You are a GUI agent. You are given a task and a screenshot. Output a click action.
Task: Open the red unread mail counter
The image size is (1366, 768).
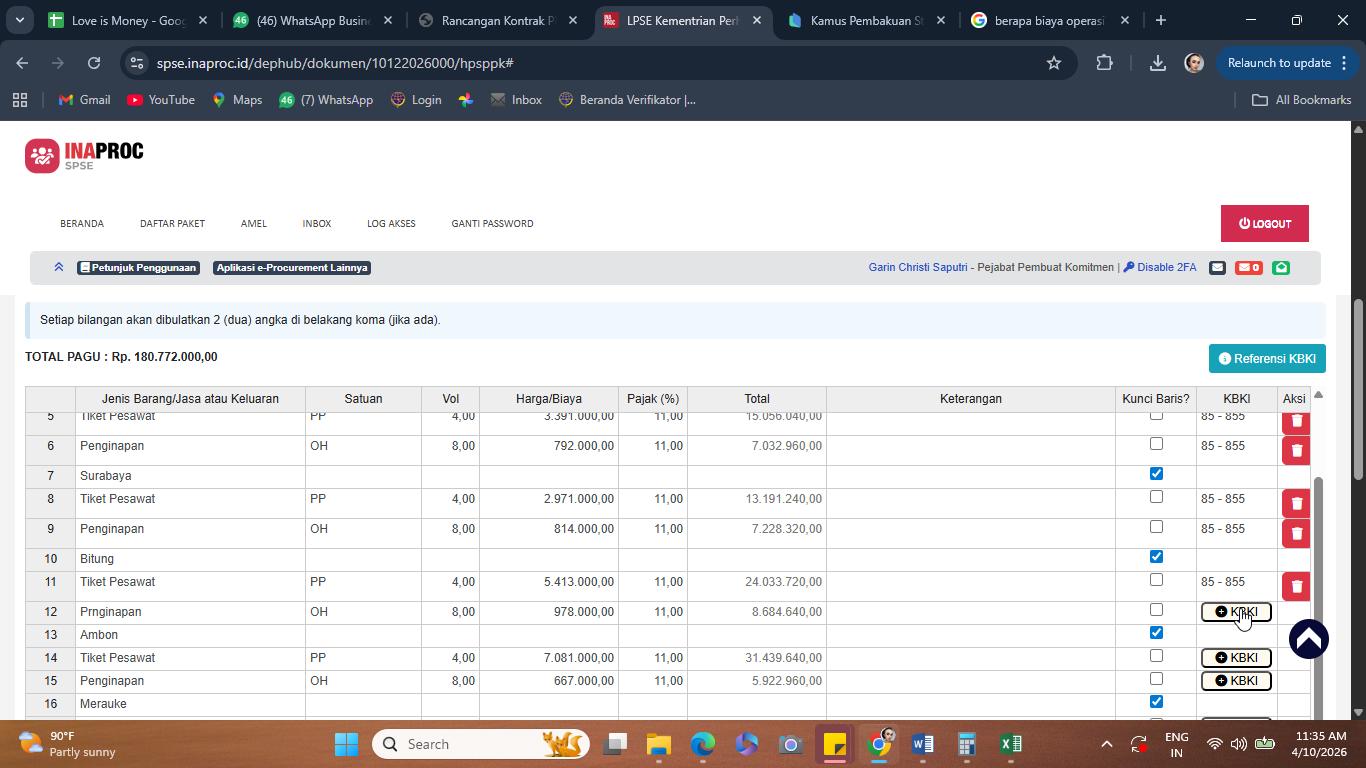1248,267
